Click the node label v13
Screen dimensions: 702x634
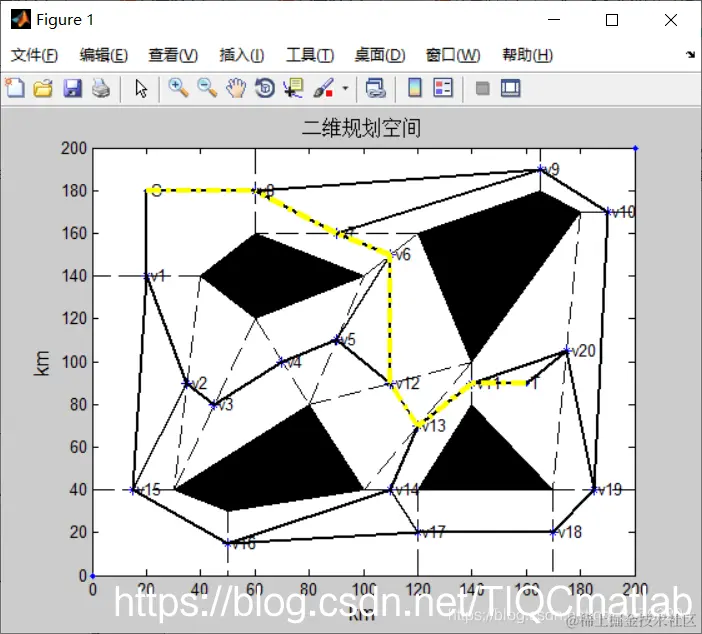434,426
